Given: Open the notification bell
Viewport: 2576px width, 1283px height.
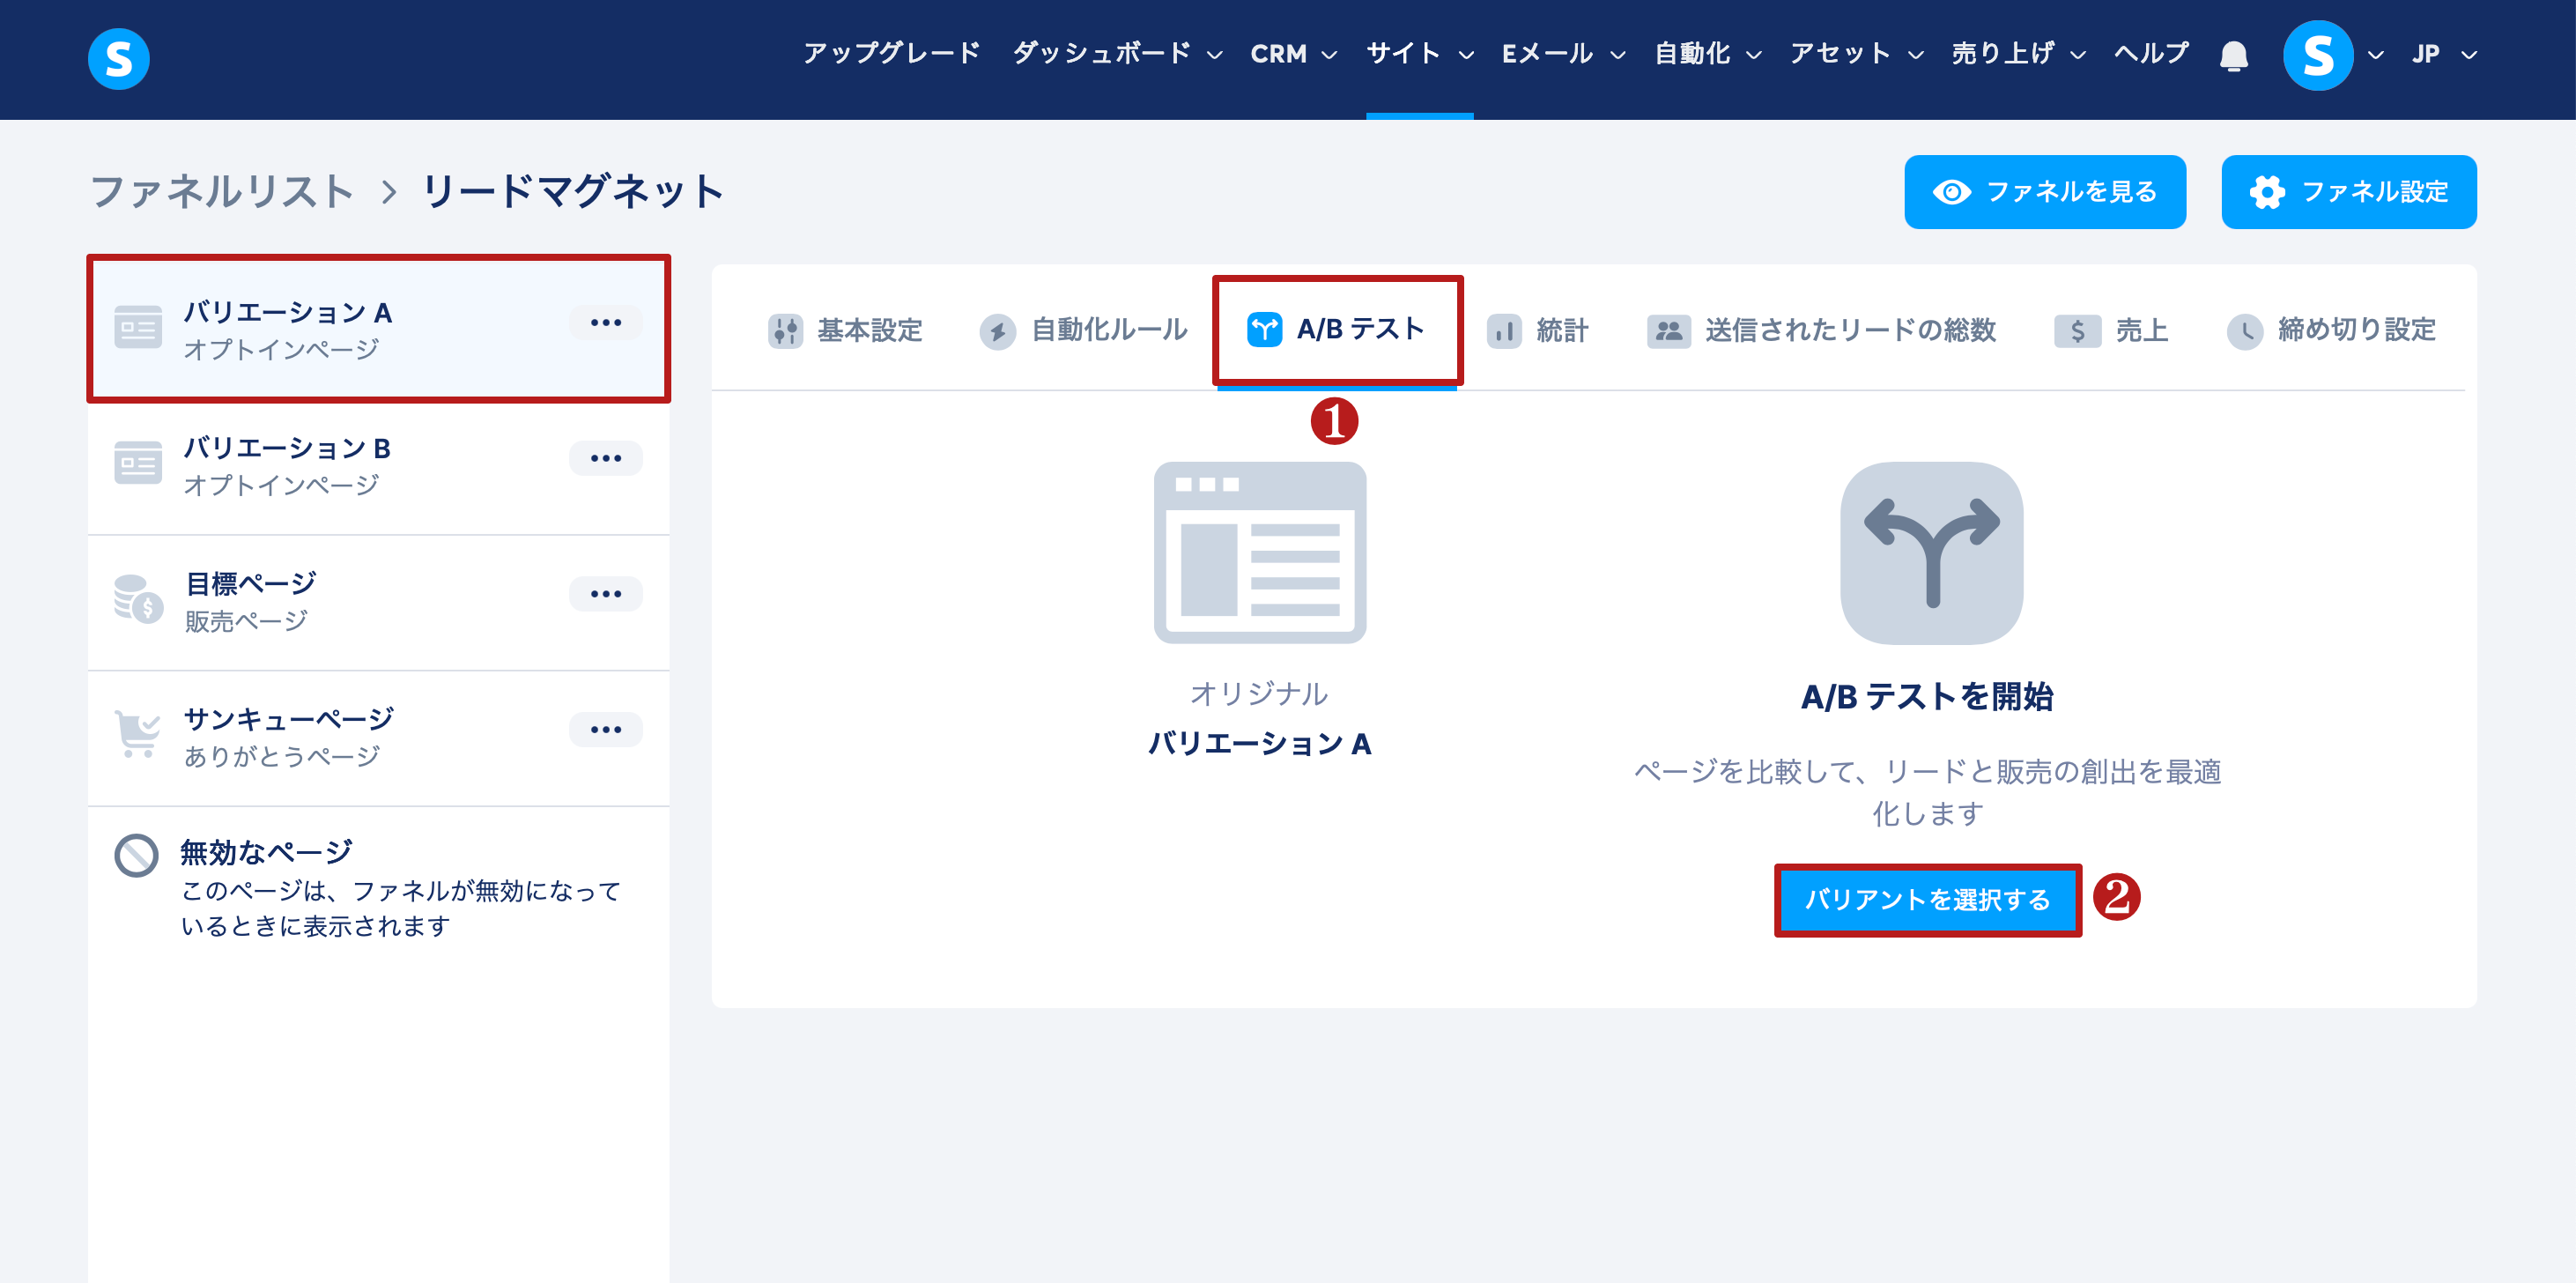Looking at the screenshot, I should (2233, 56).
